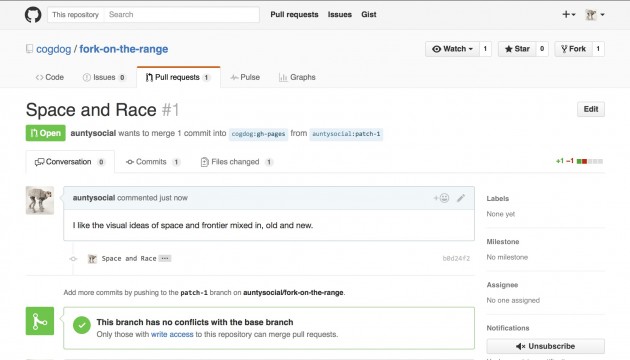
Task: Star this repository
Action: tap(517, 49)
